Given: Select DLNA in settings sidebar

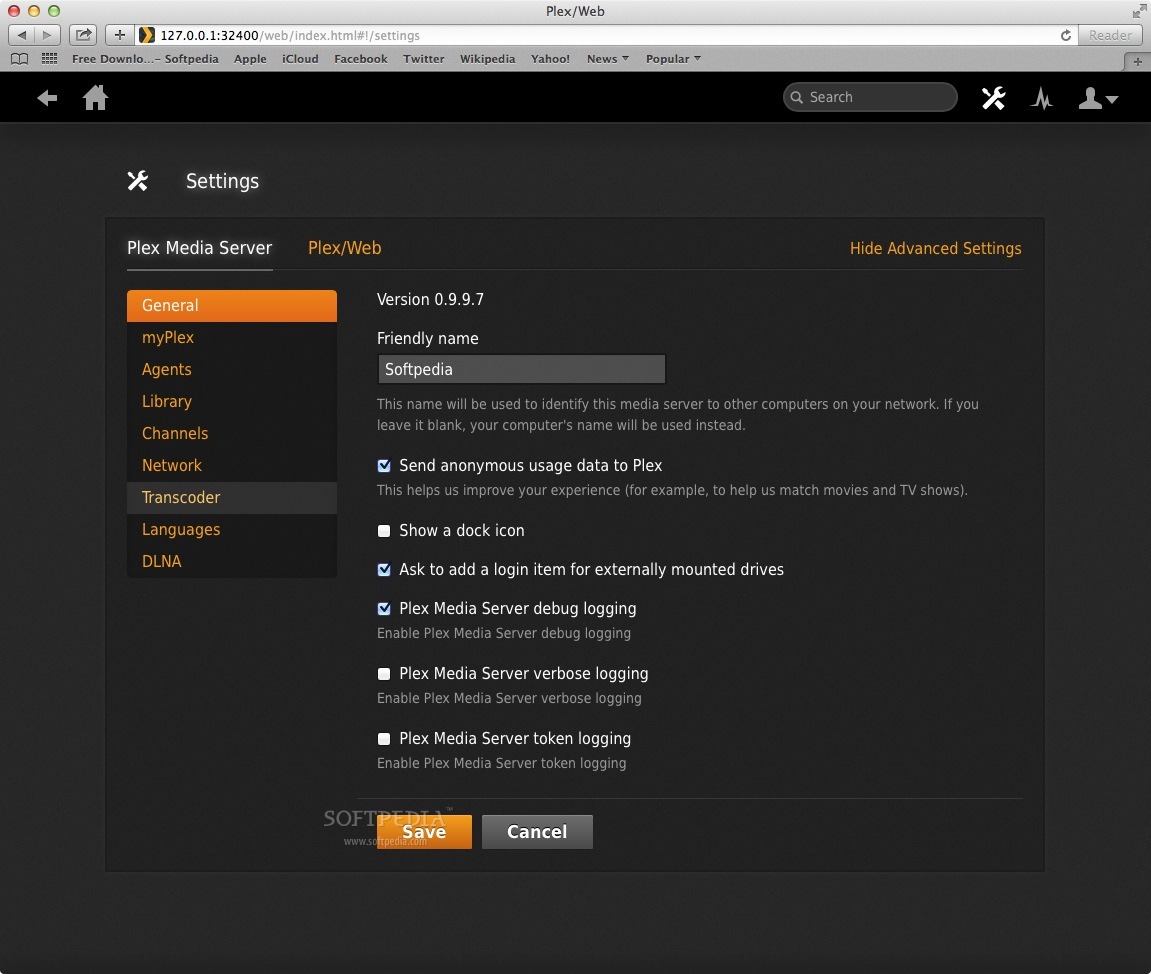Looking at the screenshot, I should click(x=232, y=561).
